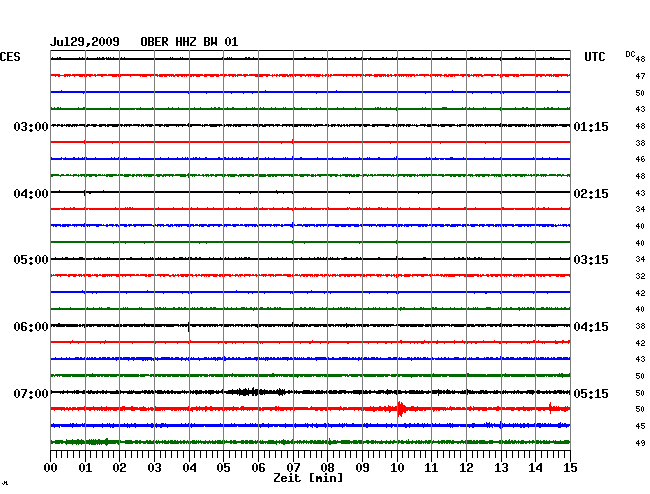Click the DC column header
This screenshot has height=494, width=650.
click(x=630, y=54)
